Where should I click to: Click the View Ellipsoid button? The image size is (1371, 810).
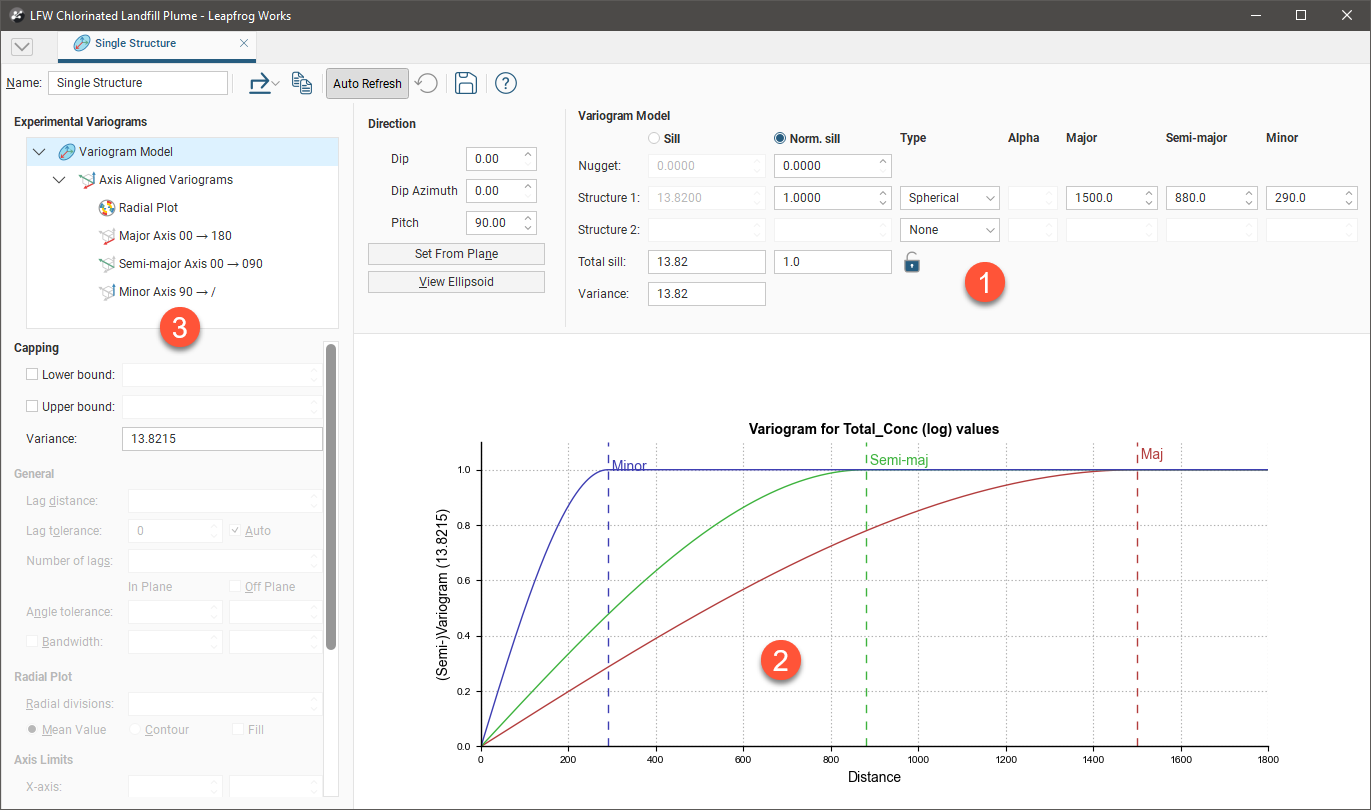(456, 282)
